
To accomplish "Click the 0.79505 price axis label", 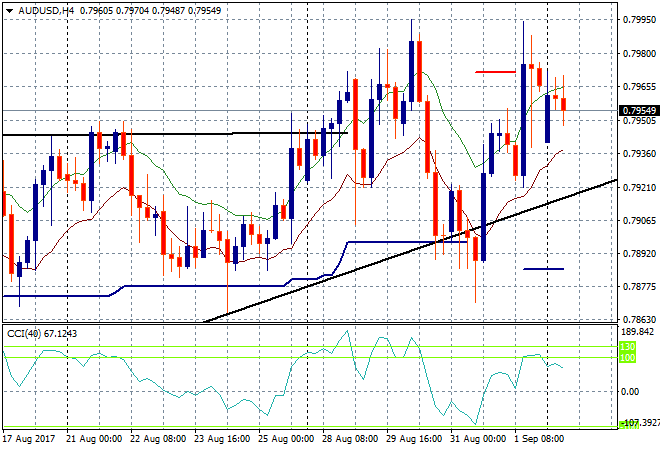I will click(x=639, y=121).
